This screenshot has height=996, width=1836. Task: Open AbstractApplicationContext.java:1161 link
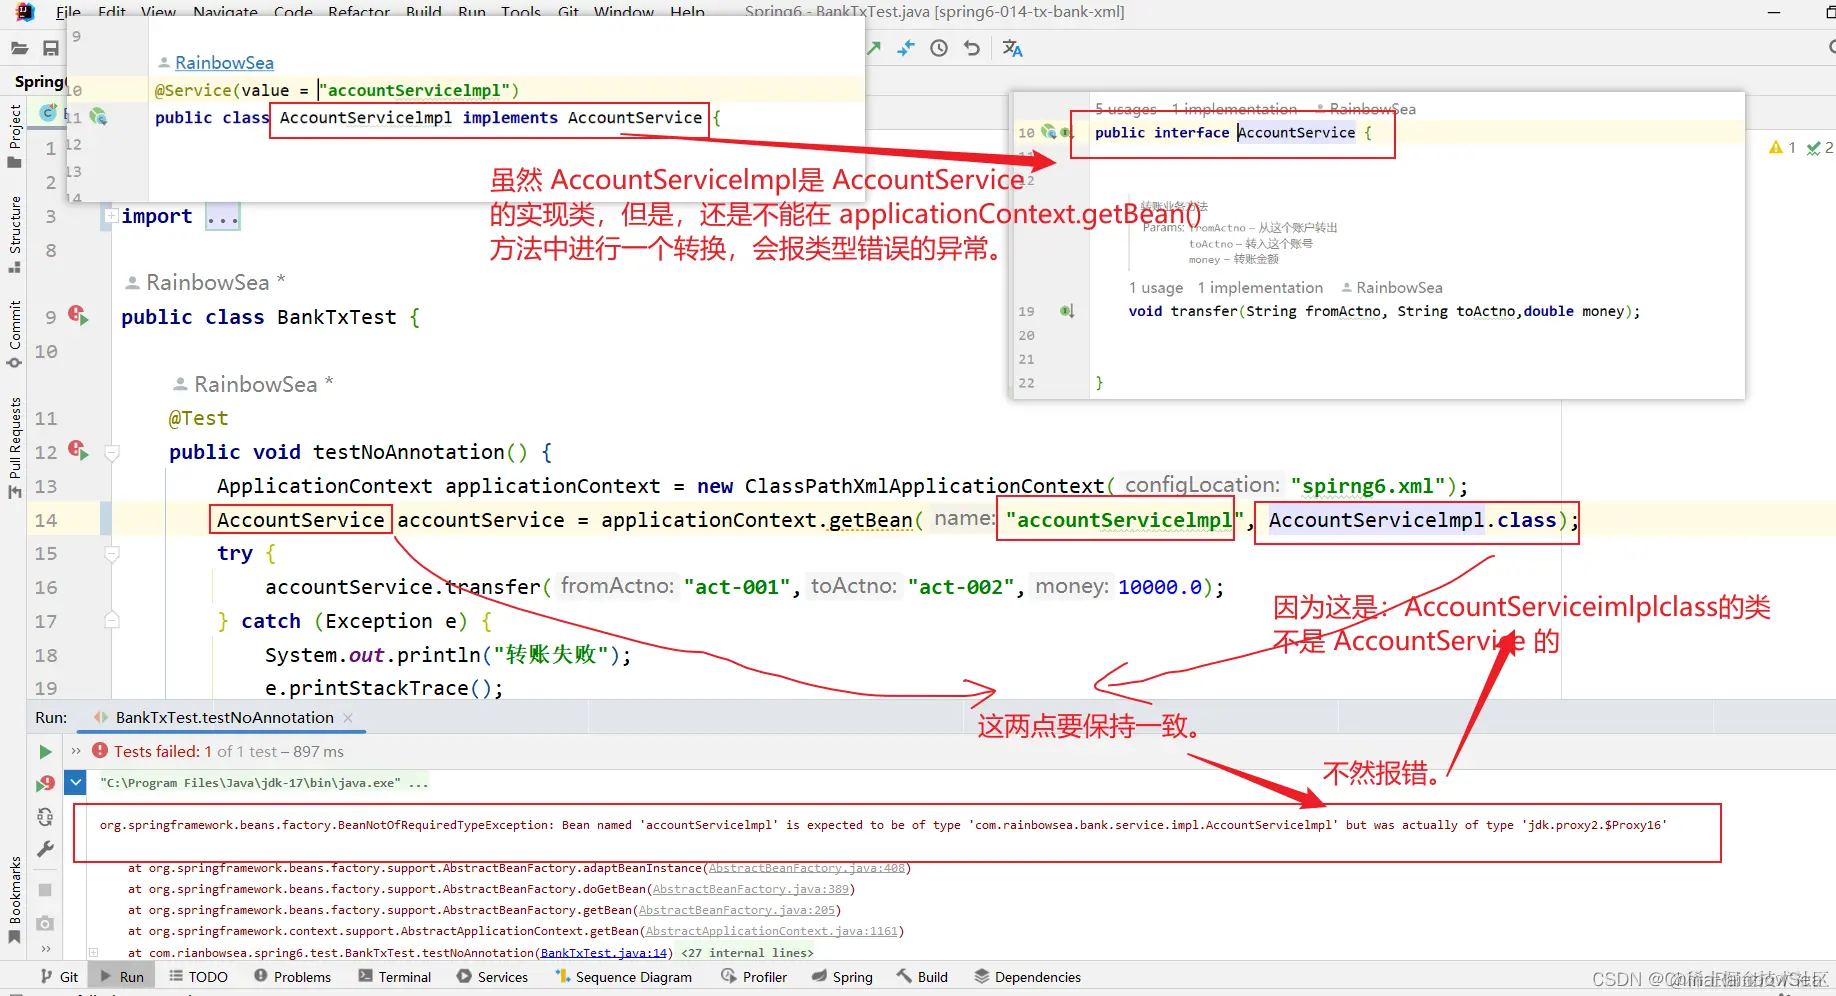(772, 931)
